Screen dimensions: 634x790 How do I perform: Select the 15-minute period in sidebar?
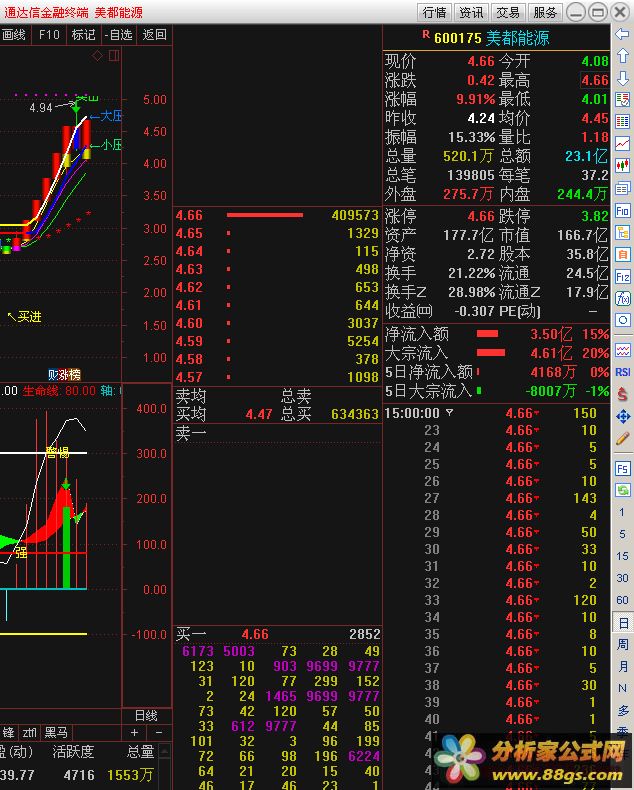point(622,556)
